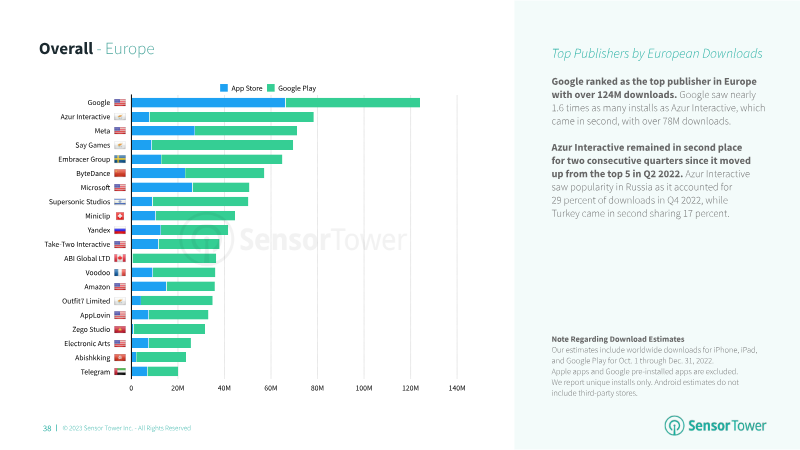Click the France flag next to Voodoo
The width and height of the screenshot is (800, 450).
point(120,272)
